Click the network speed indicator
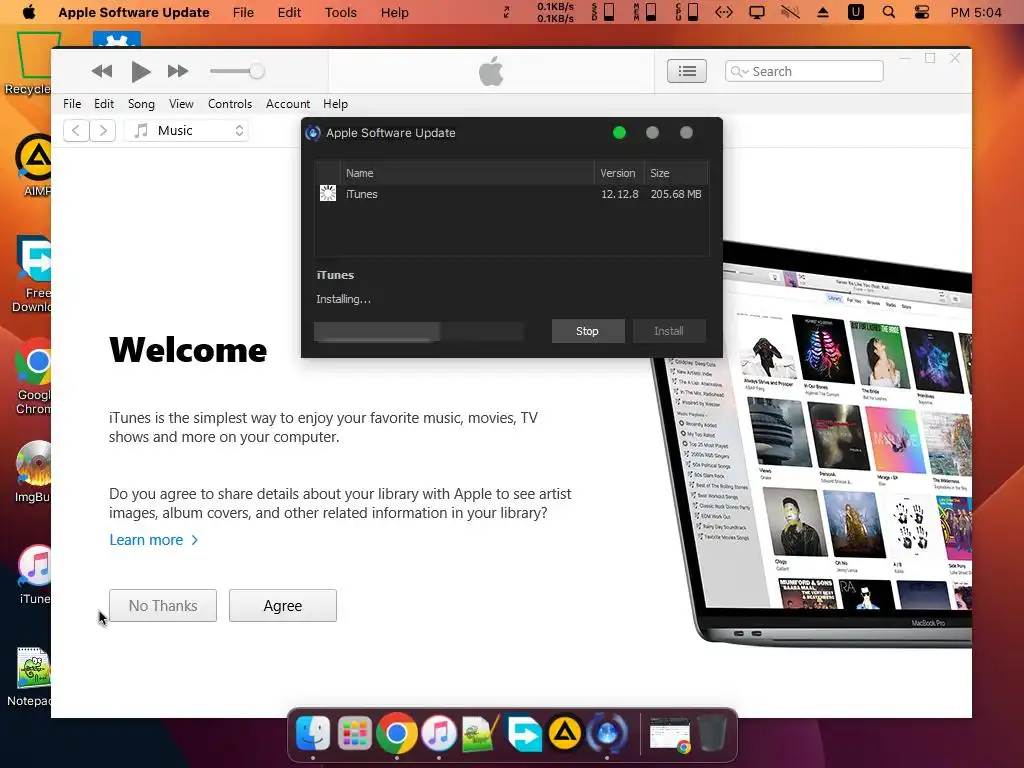 pyautogui.click(x=555, y=12)
